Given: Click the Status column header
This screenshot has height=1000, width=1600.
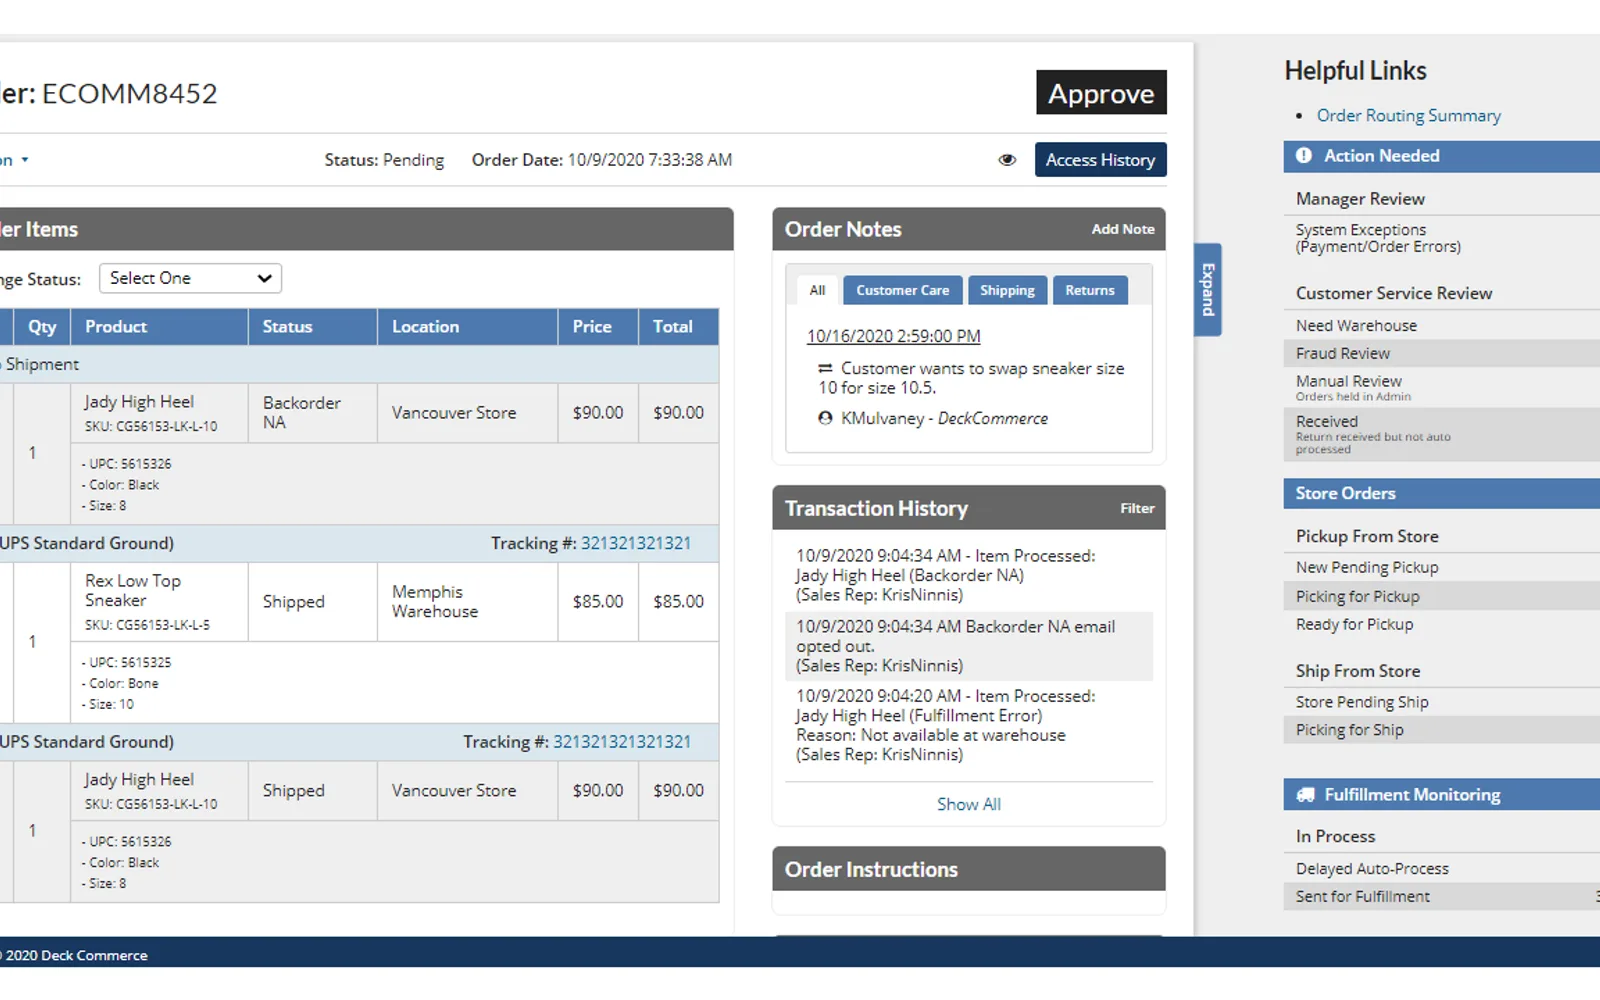Looking at the screenshot, I should [313, 327].
